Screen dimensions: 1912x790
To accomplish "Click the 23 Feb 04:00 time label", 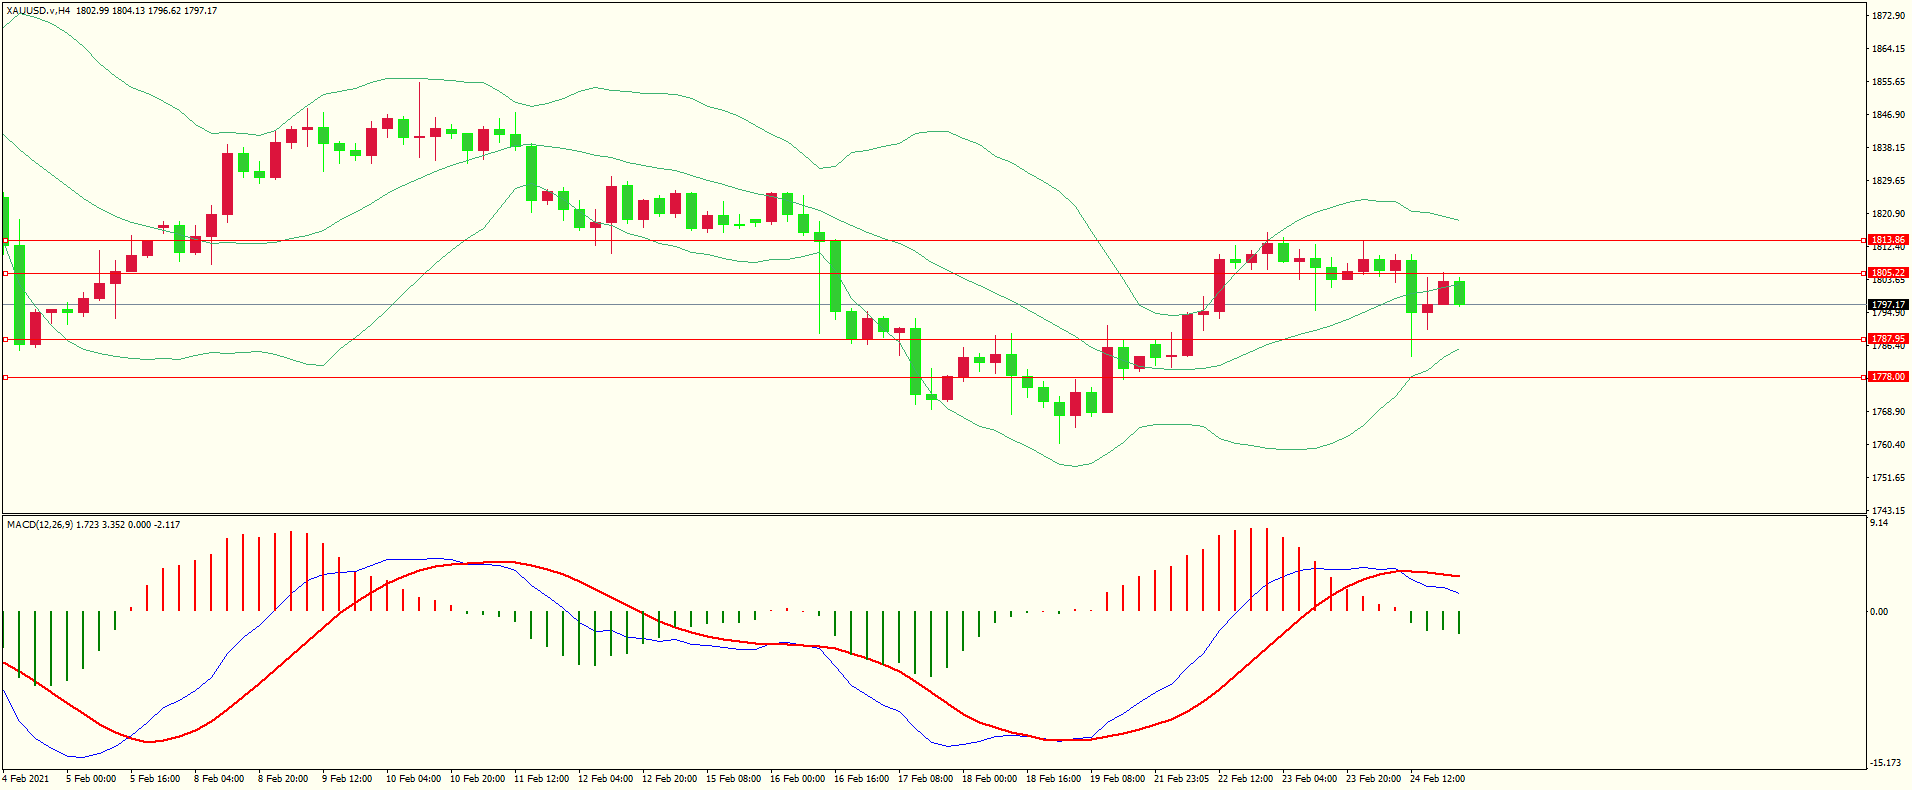I will tap(1309, 779).
